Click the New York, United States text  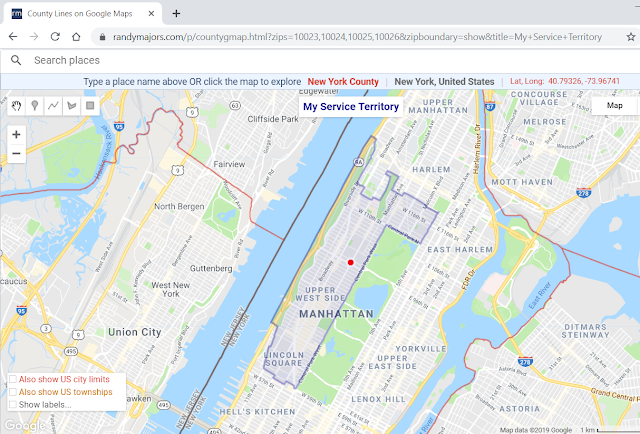(x=444, y=82)
